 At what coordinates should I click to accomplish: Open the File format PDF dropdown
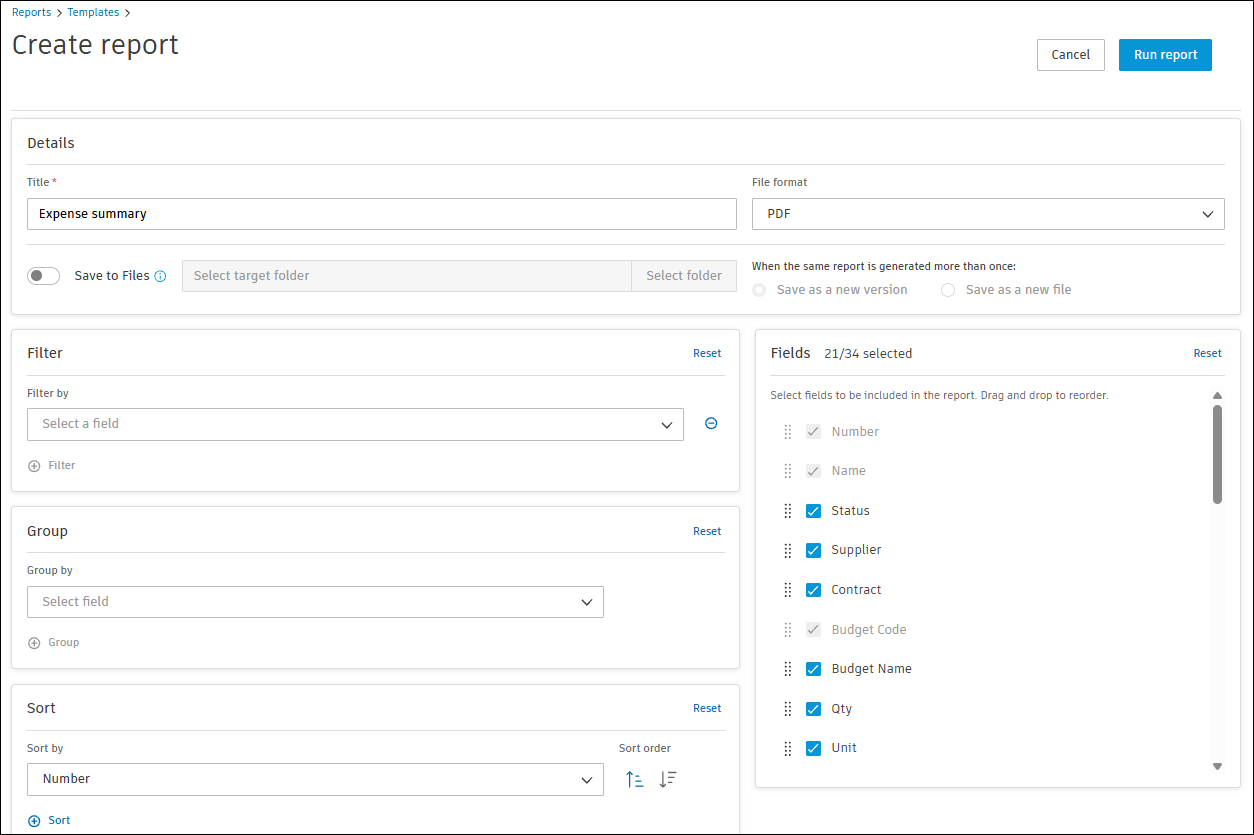[x=988, y=214]
